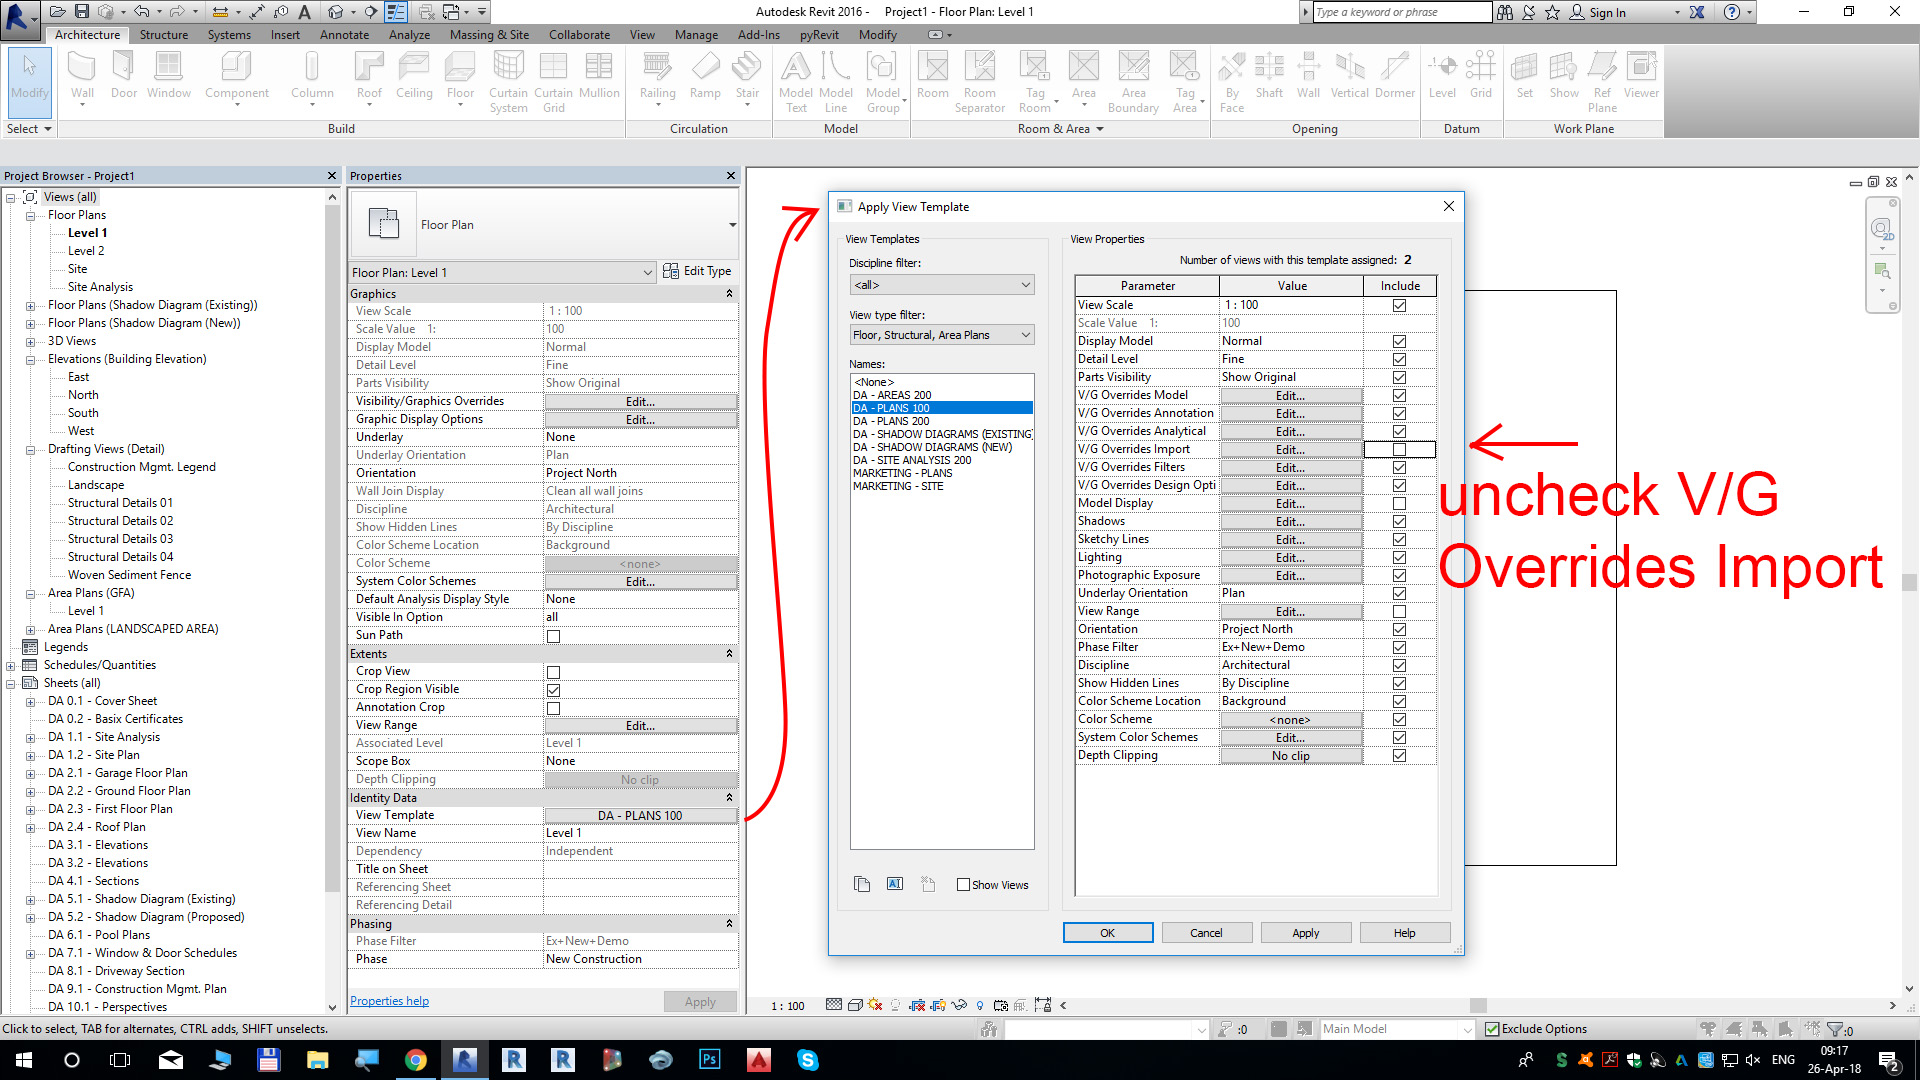This screenshot has width=1920, height=1080.
Task: Click the Rename view template icon
Action: tap(895, 884)
